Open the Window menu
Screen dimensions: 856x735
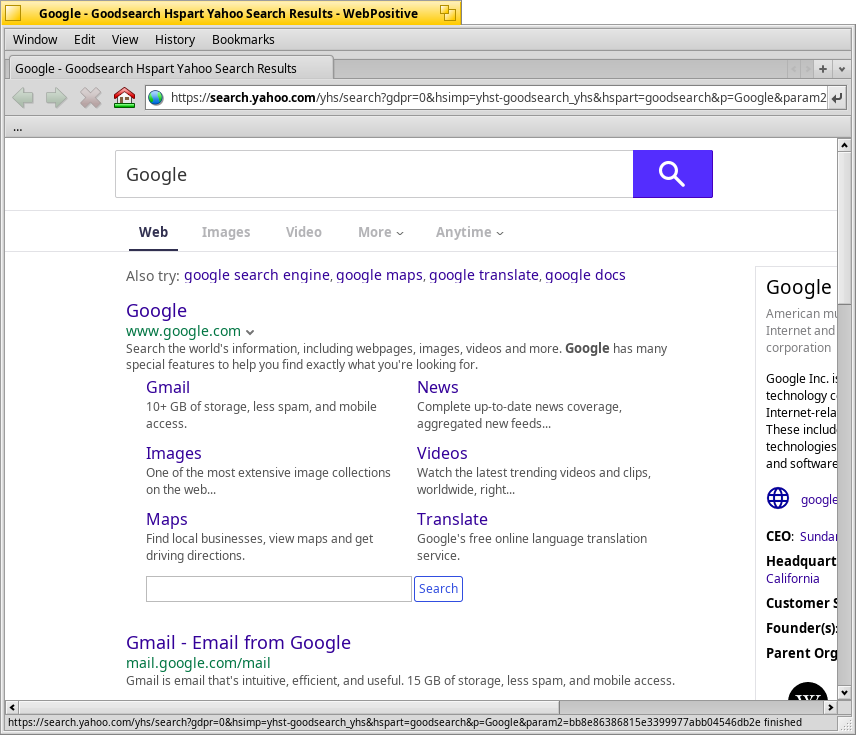point(35,39)
